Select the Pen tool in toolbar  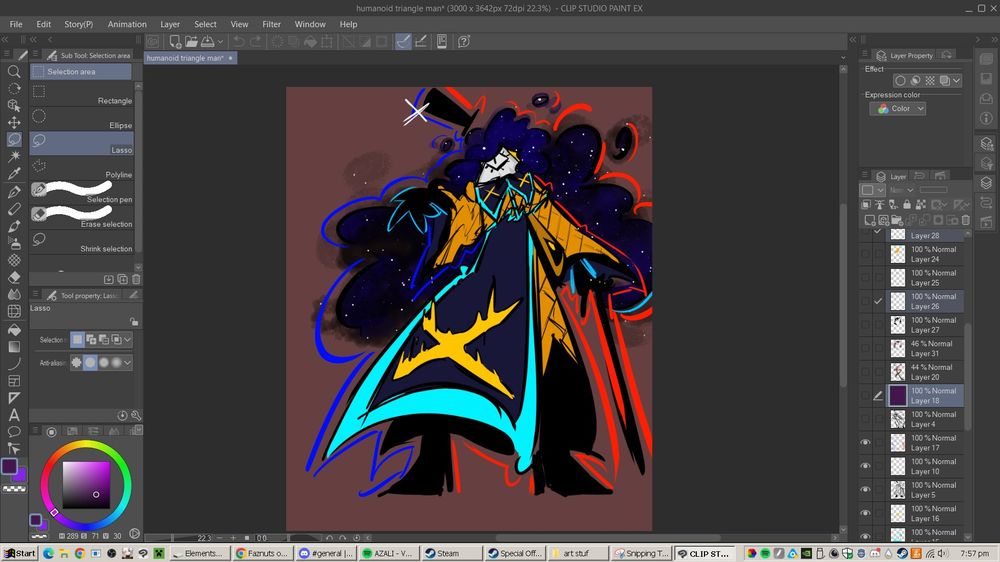[13, 192]
